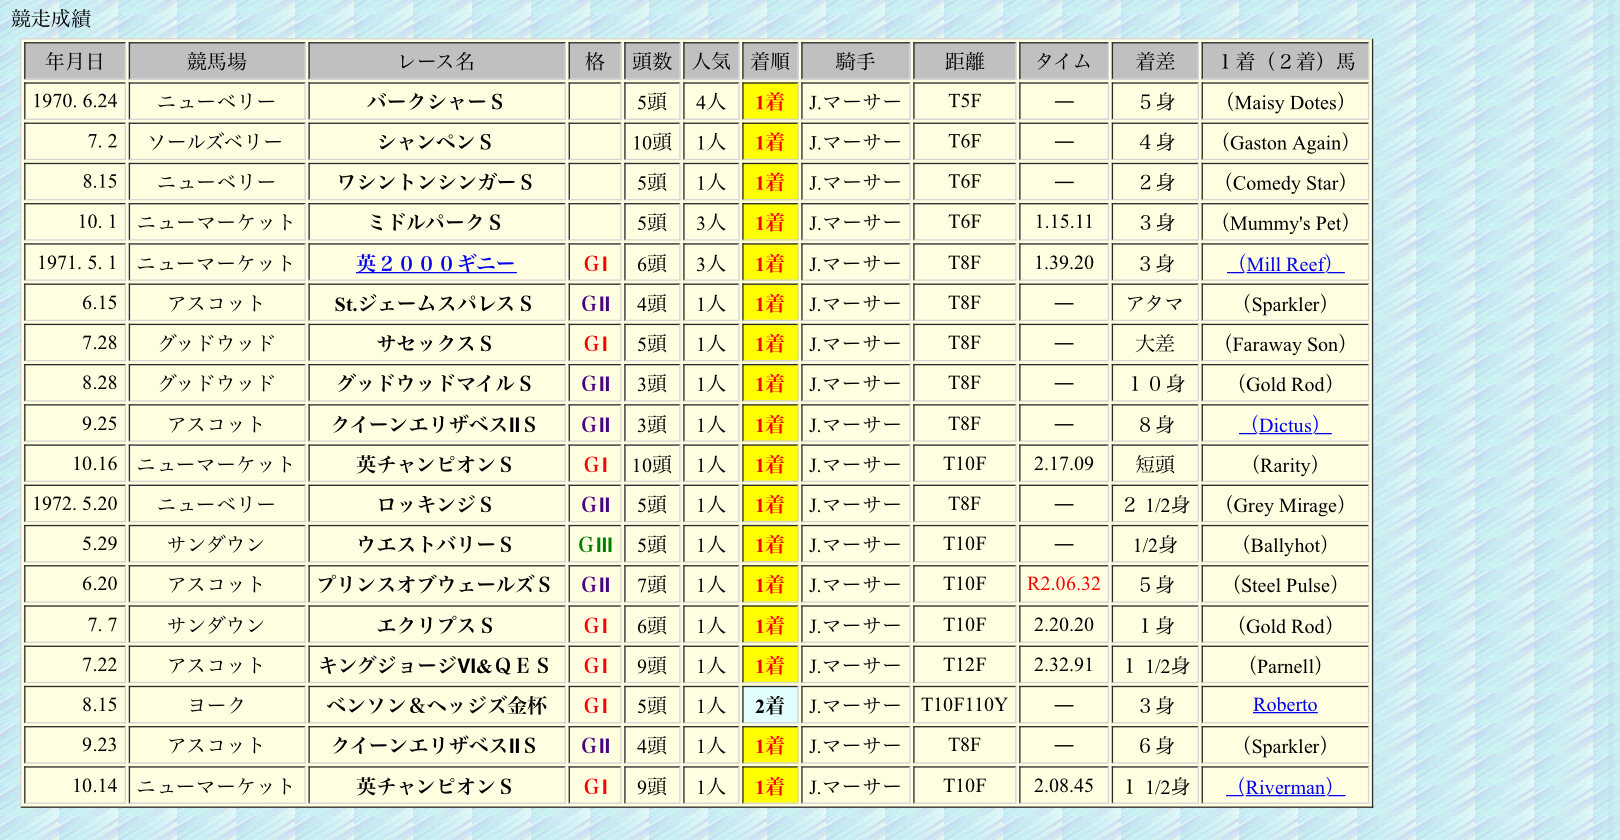Viewport: 1620px width, 840px height.
Task: Select the 1970. 6.24 date cell
Action: pyautogui.click(x=75, y=102)
